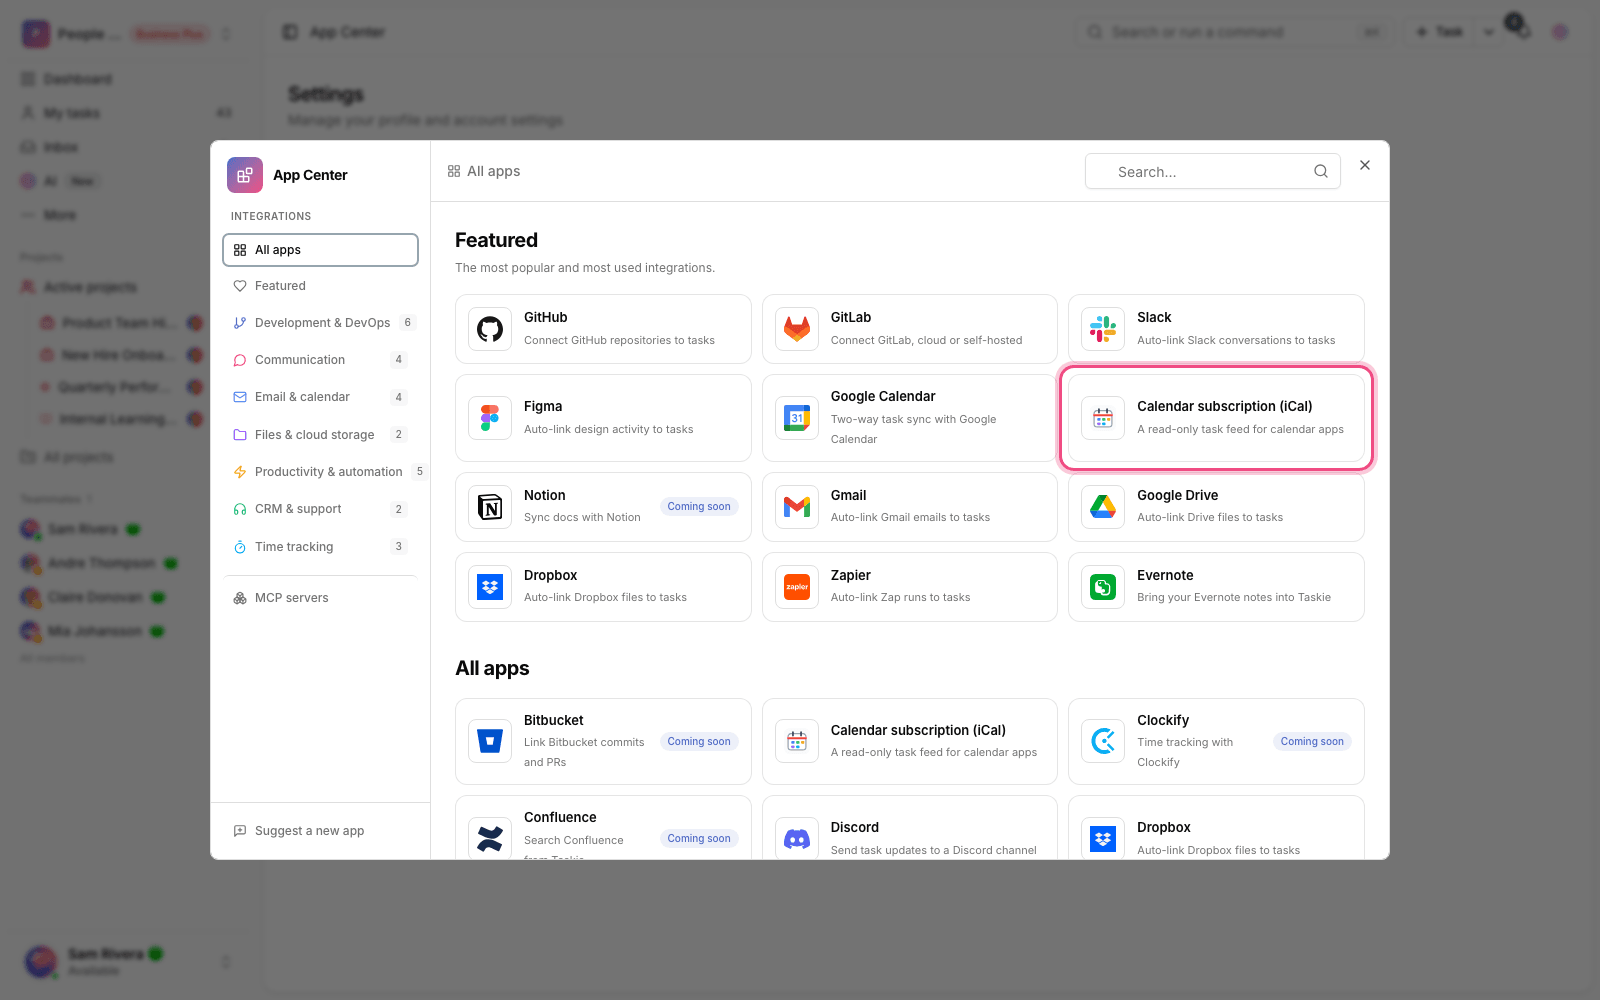Select Files & cloud storage category
Viewport: 1600px width, 1000px height.
[320, 435]
